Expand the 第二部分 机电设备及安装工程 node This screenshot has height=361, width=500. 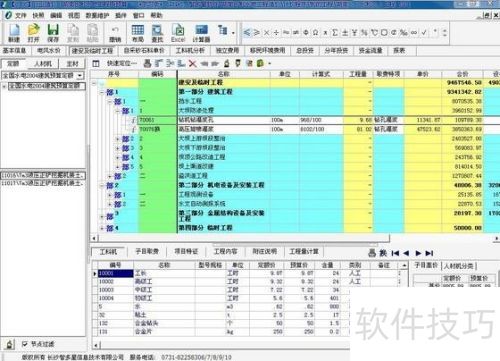click(103, 186)
